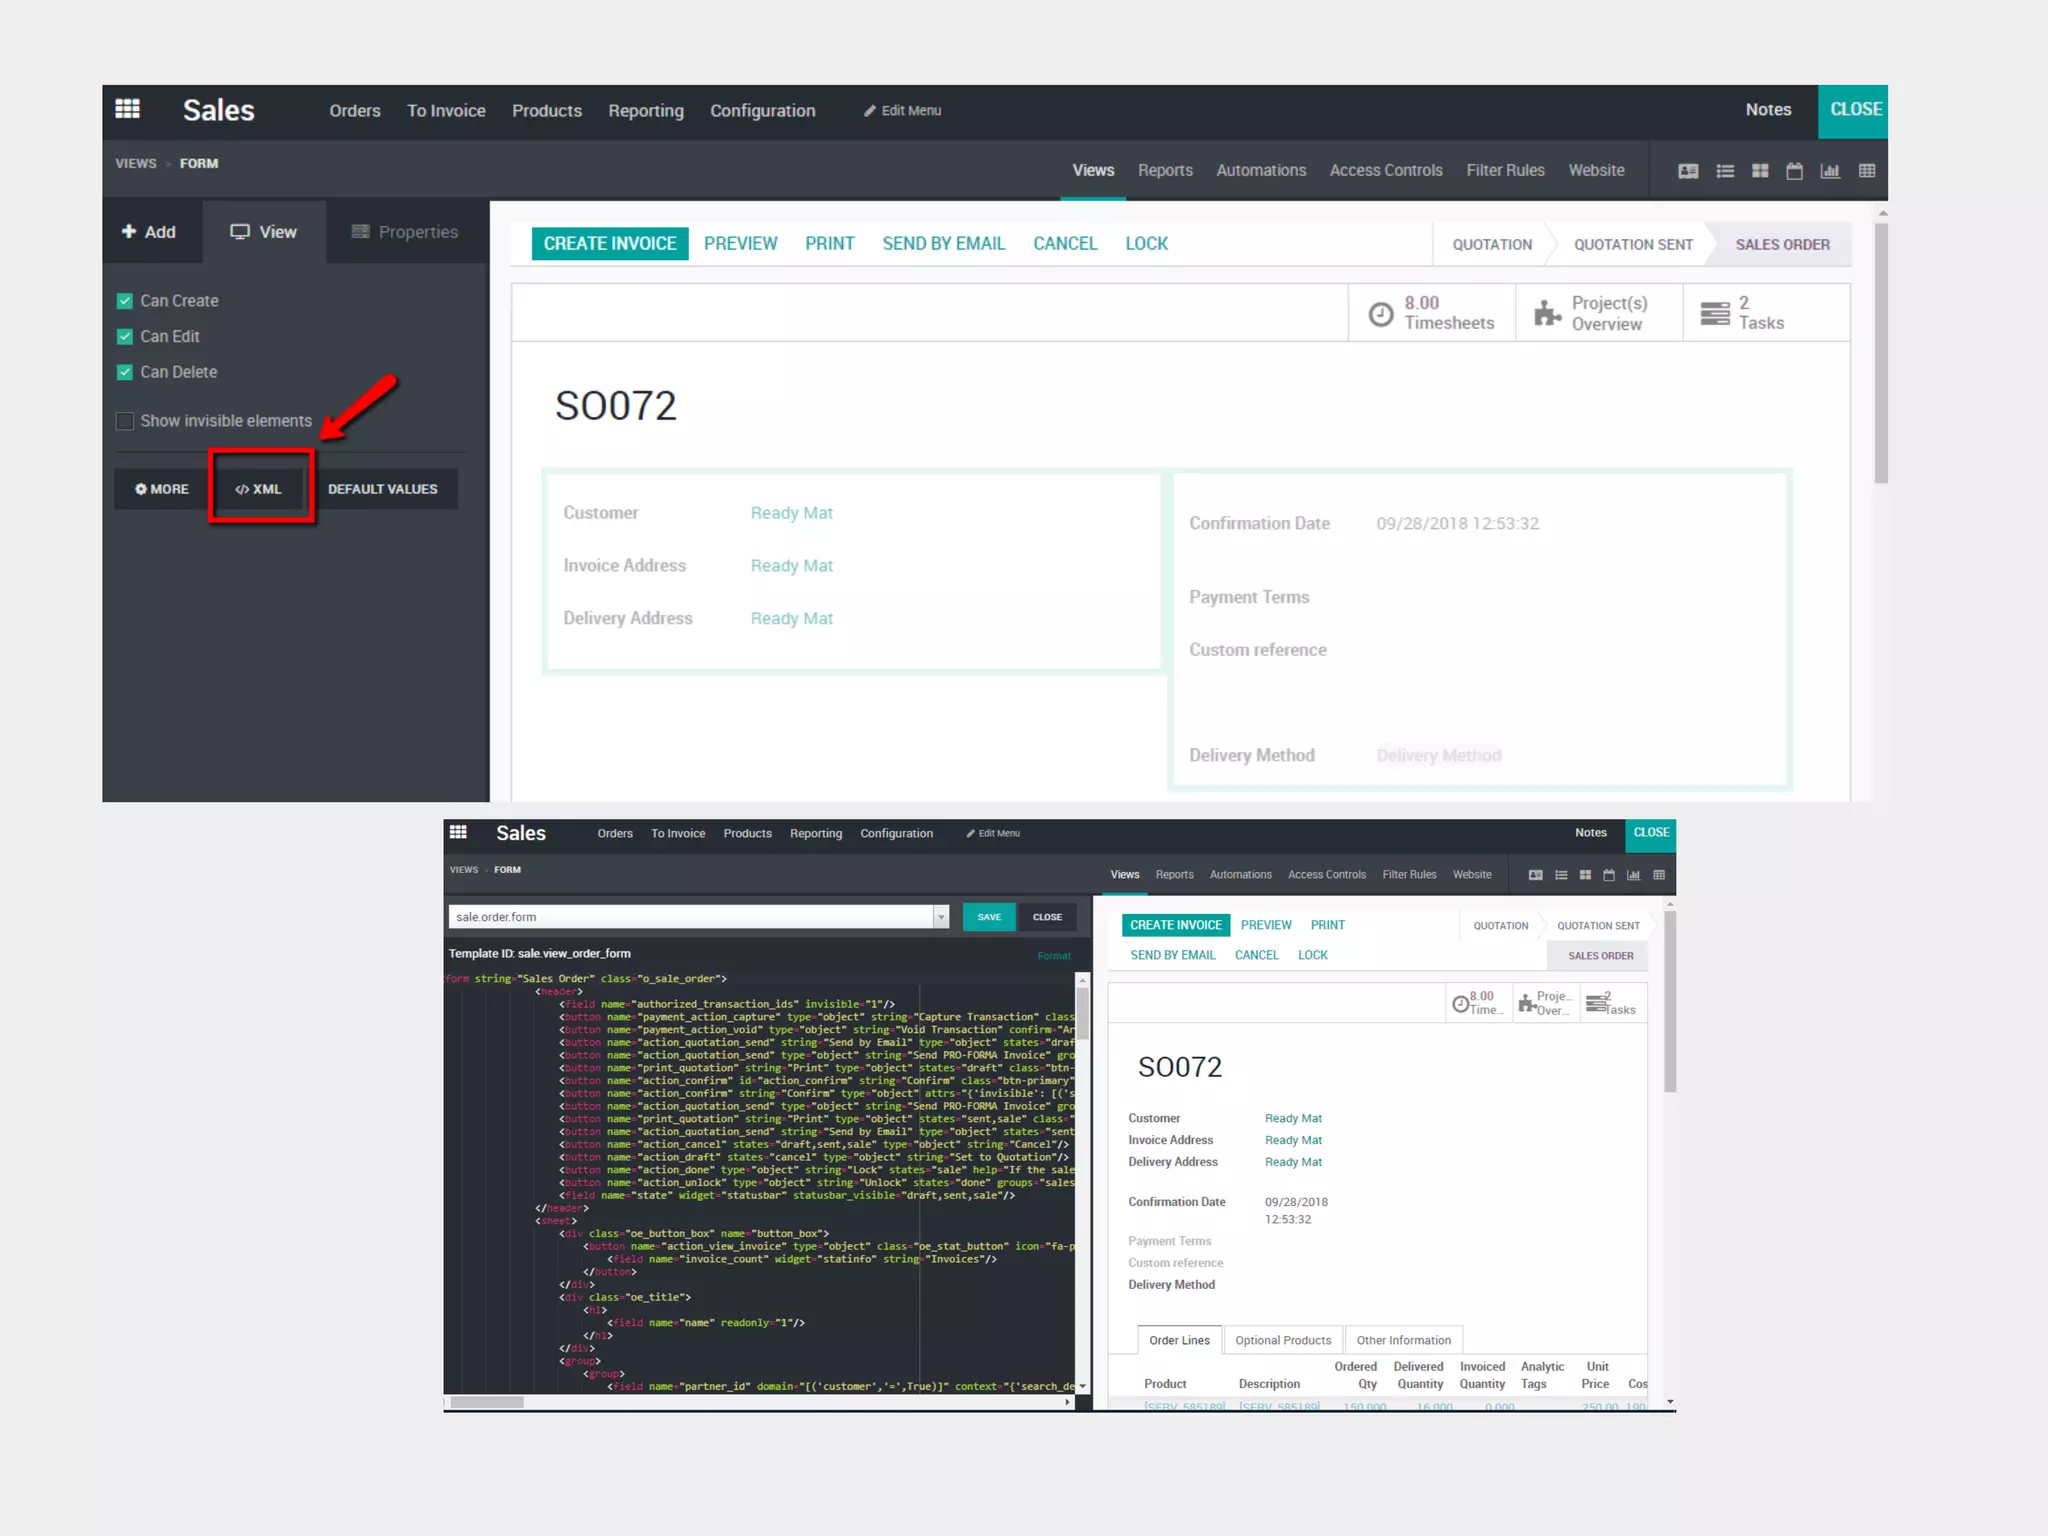
Task: Disable the Can Delete checkbox
Action: (125, 372)
